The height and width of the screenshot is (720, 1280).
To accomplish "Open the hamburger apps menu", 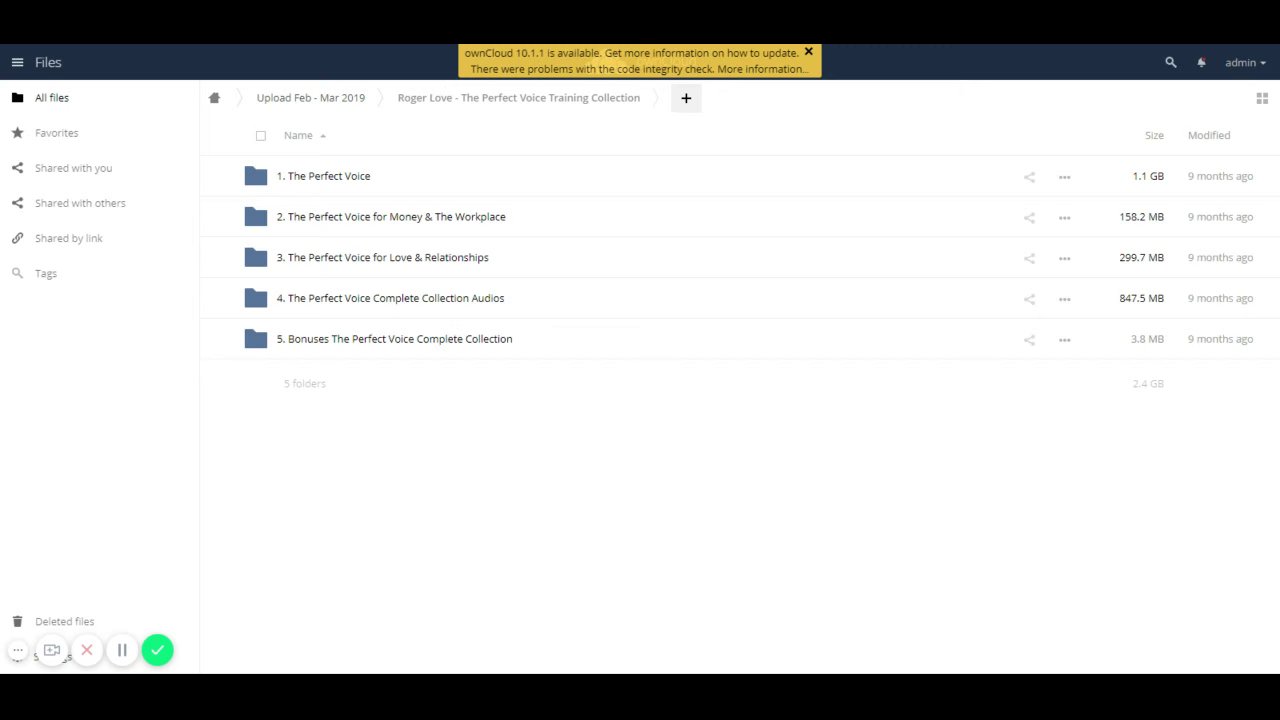I will [x=17, y=62].
